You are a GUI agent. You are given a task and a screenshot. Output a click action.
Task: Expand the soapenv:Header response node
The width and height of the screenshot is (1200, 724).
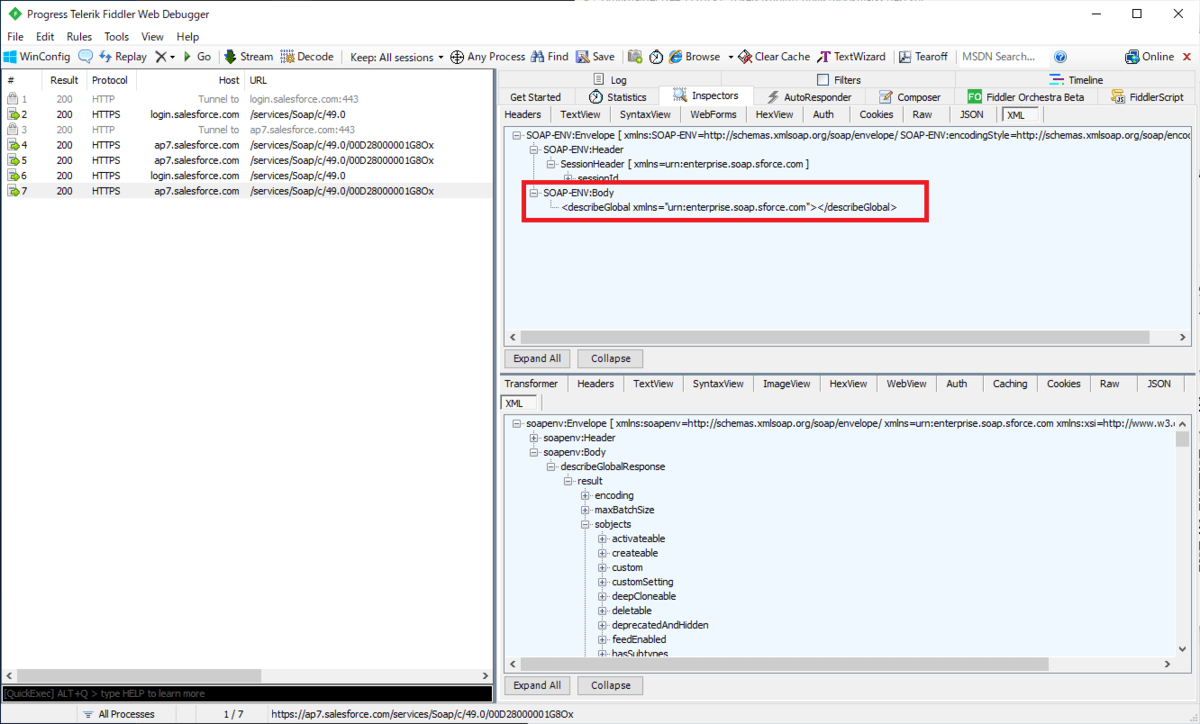point(534,438)
